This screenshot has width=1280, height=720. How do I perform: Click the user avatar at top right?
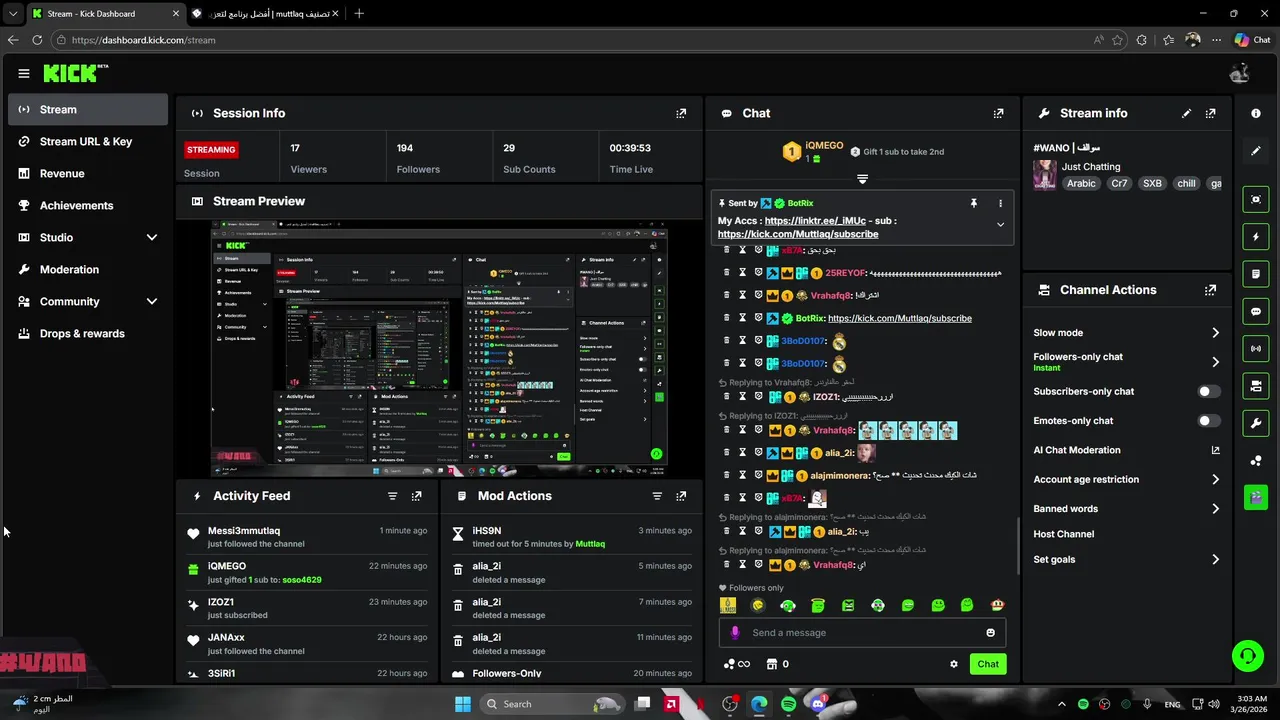pyautogui.click(x=1240, y=73)
